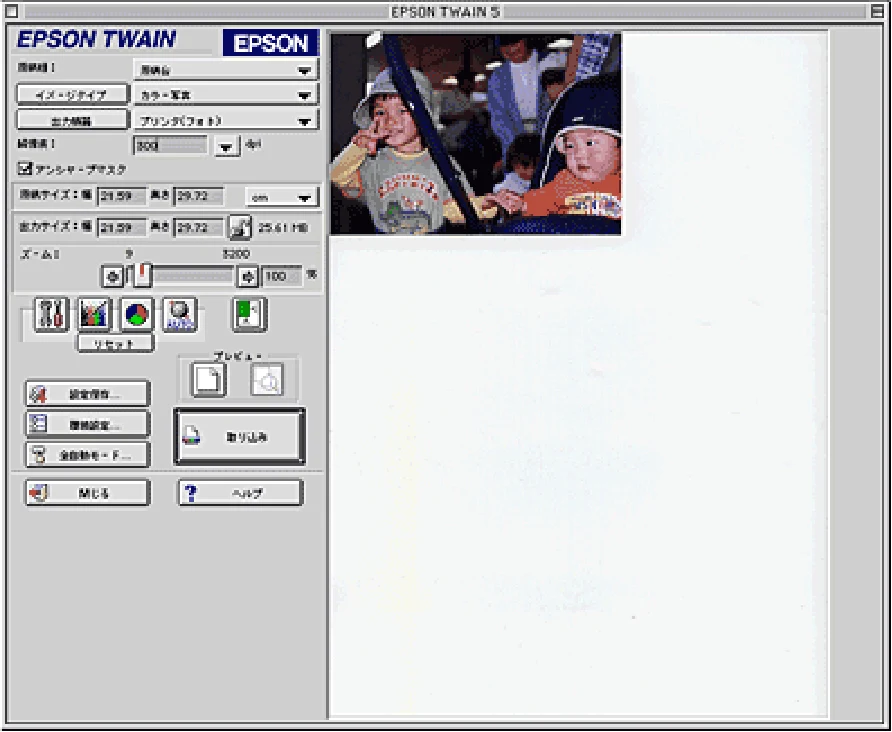Click the output size height field
This screenshot has width=892, height=732.
[x=199, y=228]
